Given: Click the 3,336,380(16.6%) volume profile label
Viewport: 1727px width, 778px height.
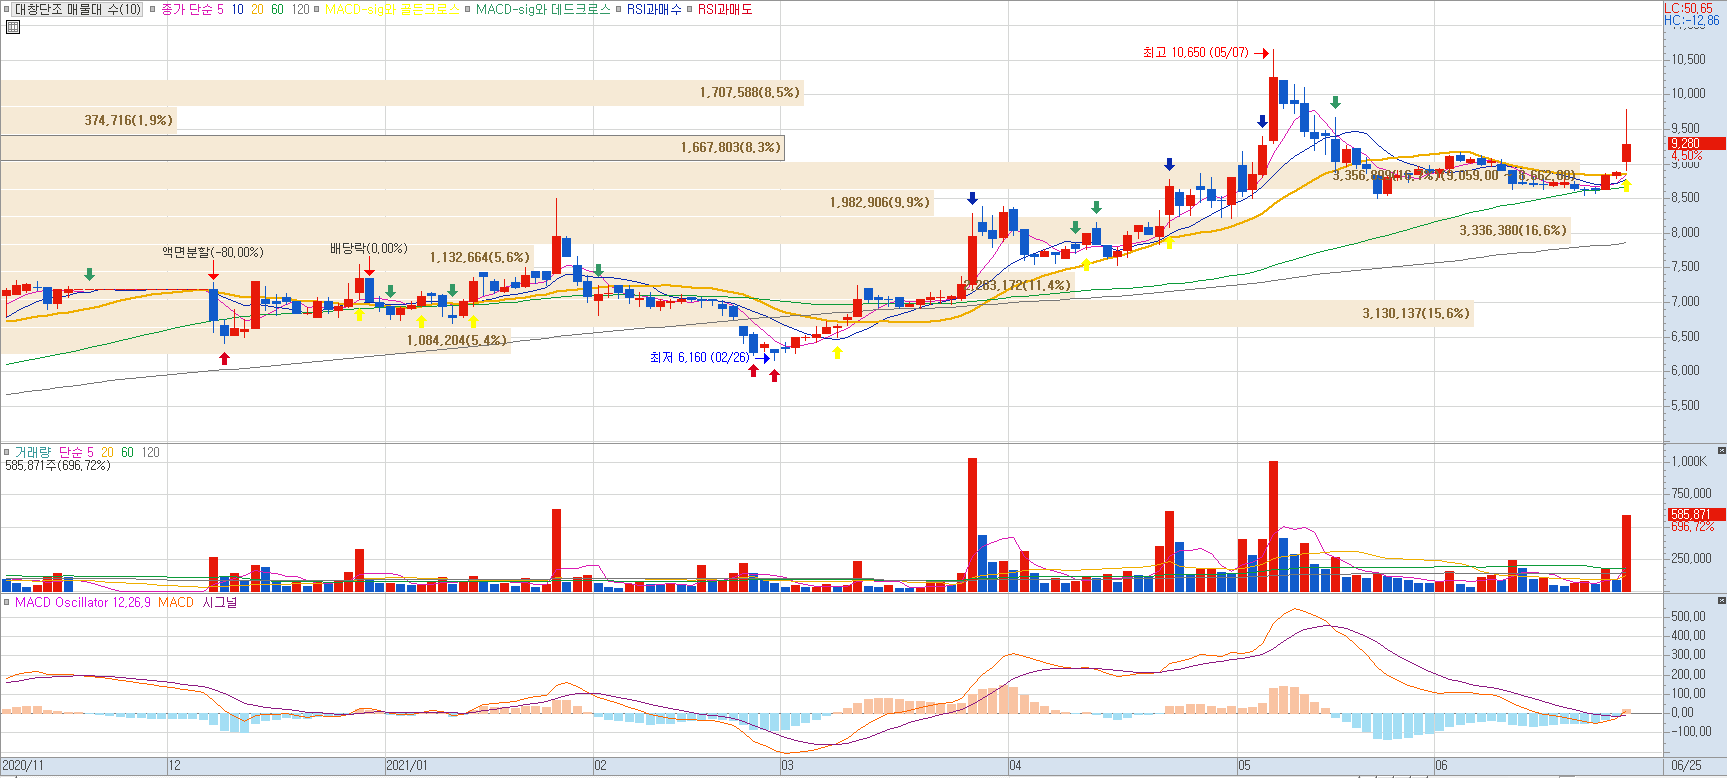Looking at the screenshot, I should pos(1512,230).
